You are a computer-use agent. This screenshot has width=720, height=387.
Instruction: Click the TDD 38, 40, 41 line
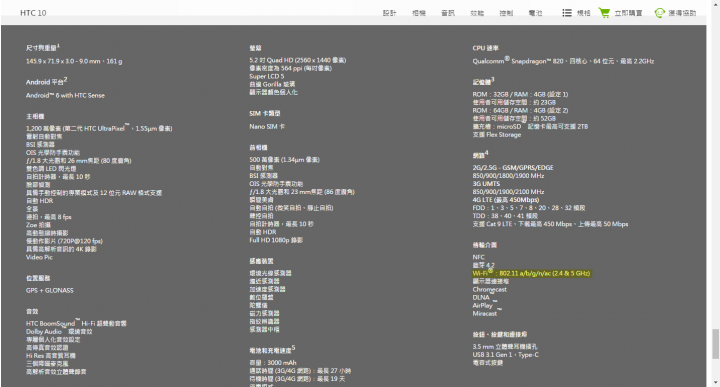[x=505, y=216]
